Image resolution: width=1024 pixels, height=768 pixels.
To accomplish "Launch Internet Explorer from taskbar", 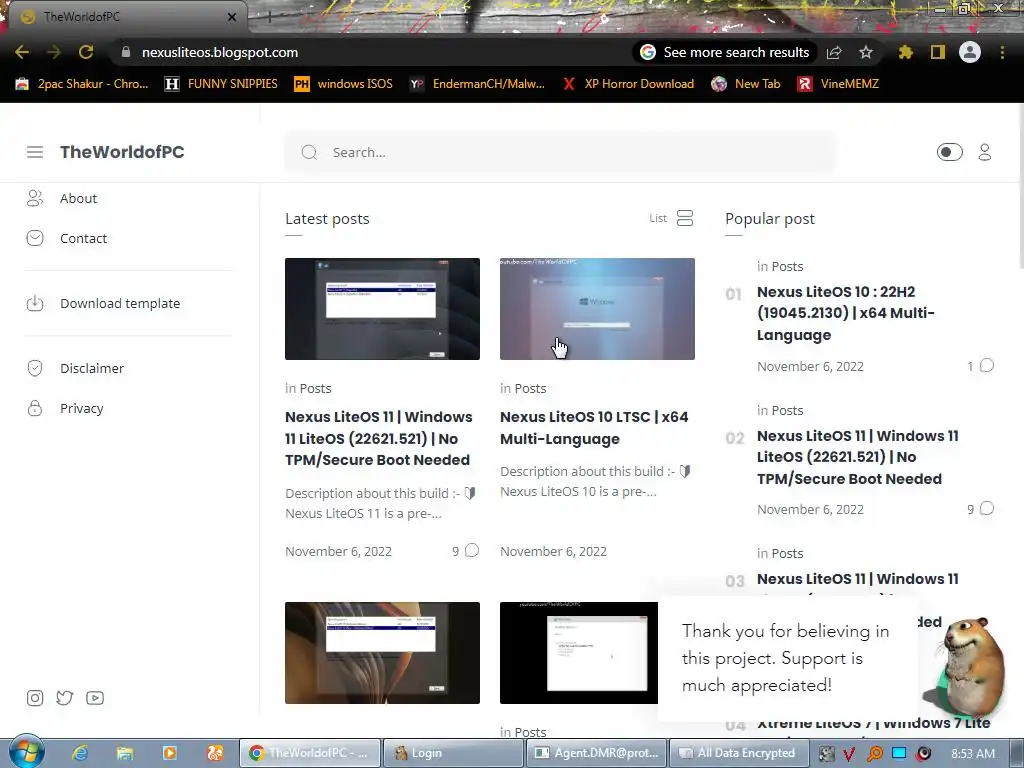I will (x=80, y=753).
